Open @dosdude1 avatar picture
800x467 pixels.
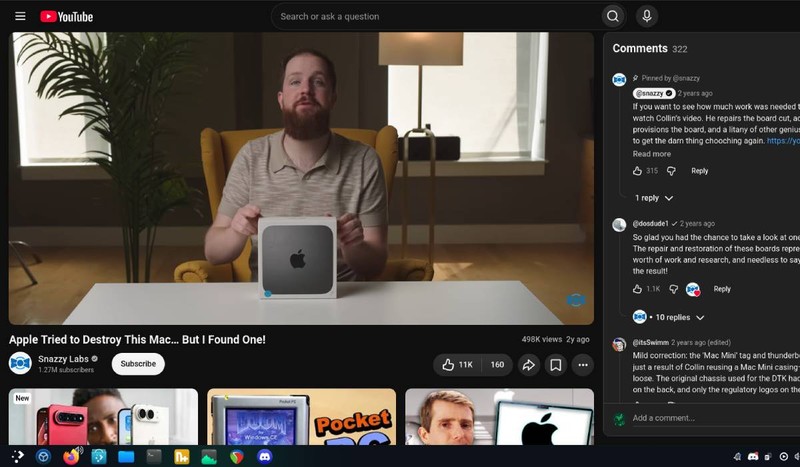click(x=619, y=225)
